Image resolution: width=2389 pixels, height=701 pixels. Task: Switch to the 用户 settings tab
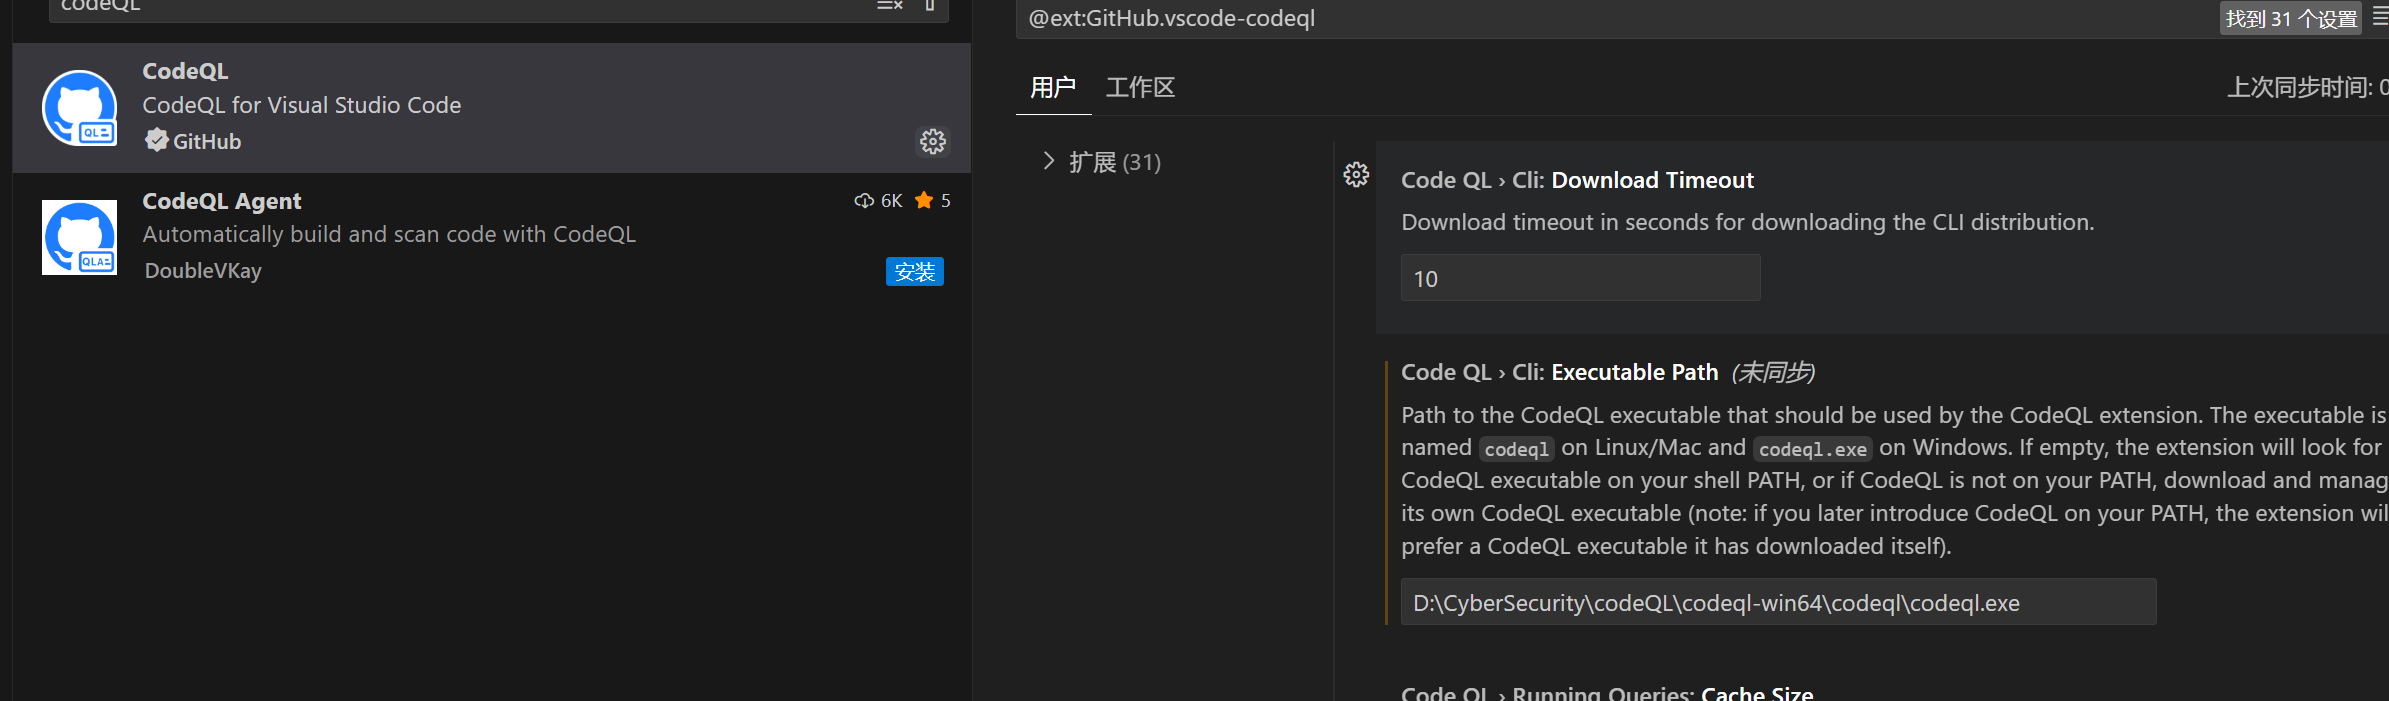[1052, 88]
